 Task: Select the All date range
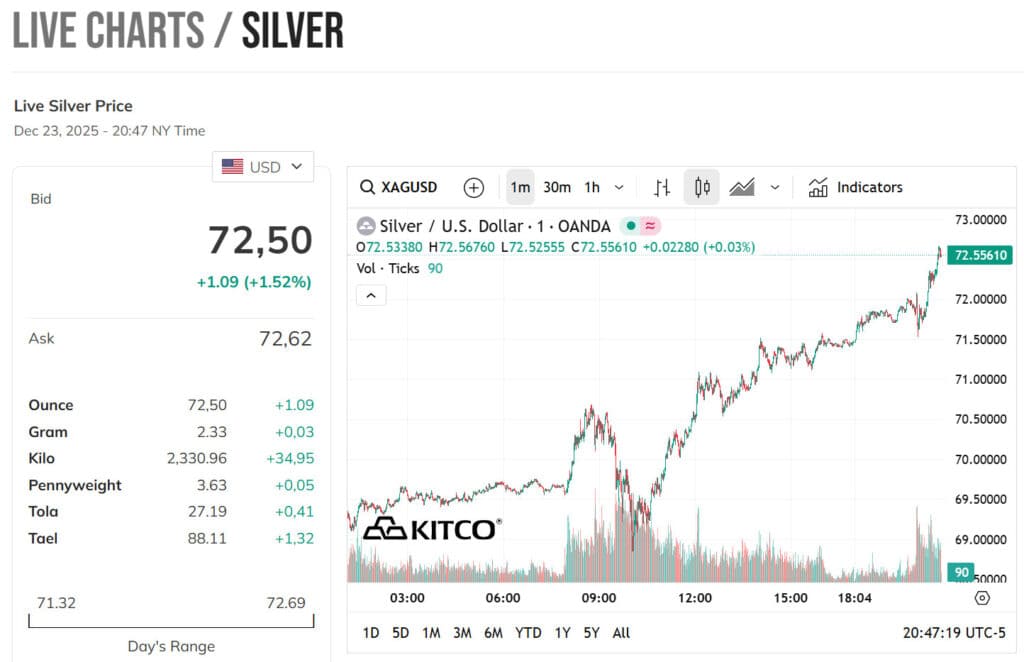(x=621, y=633)
